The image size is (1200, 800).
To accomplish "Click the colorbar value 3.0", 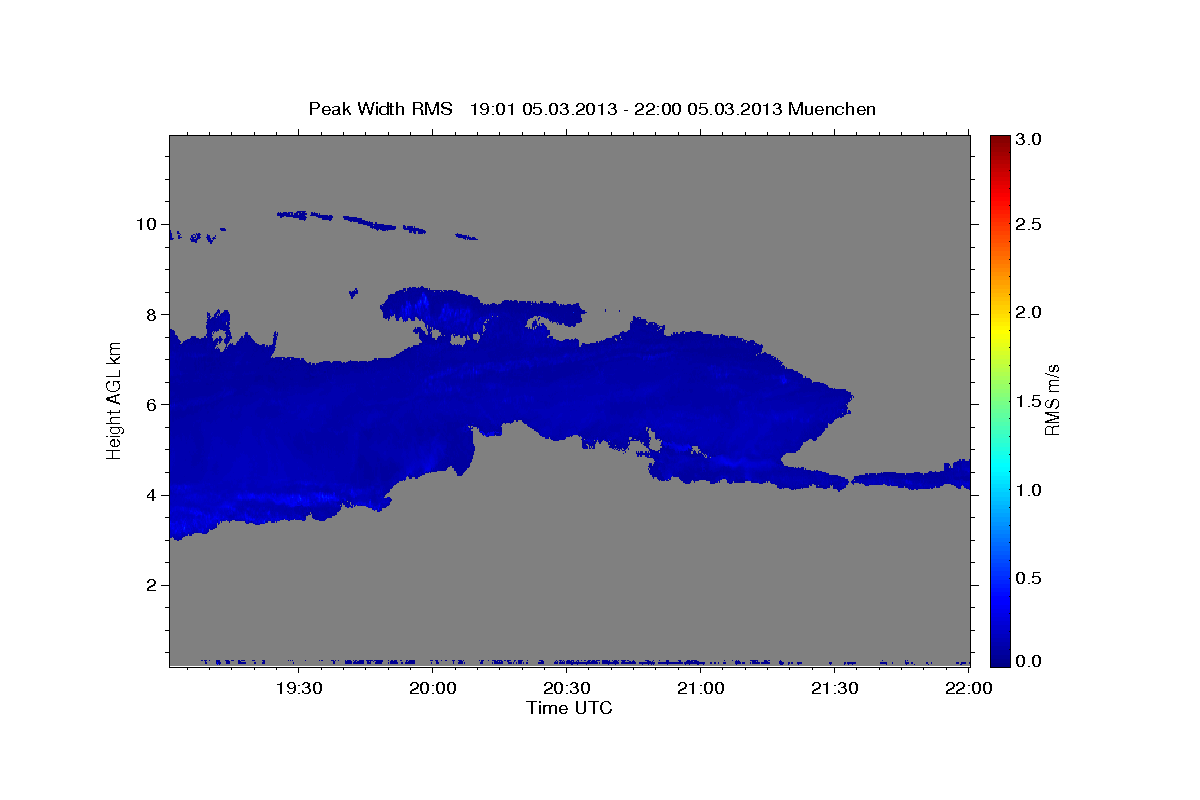I will pyautogui.click(x=1030, y=139).
